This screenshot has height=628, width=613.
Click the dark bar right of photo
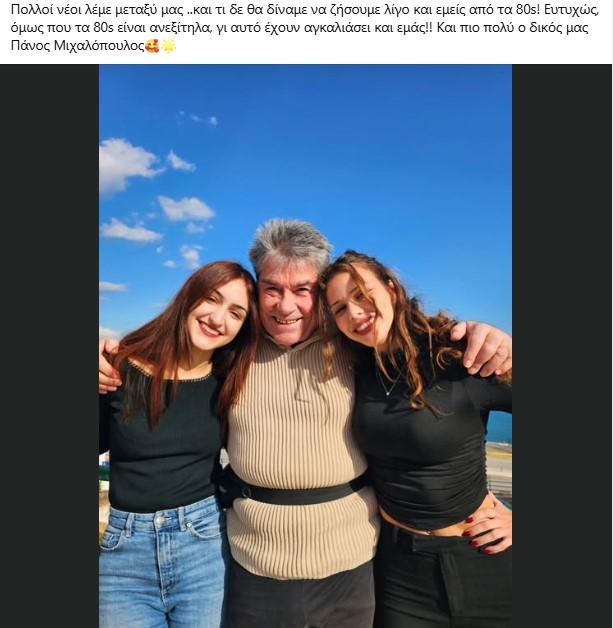point(562,346)
